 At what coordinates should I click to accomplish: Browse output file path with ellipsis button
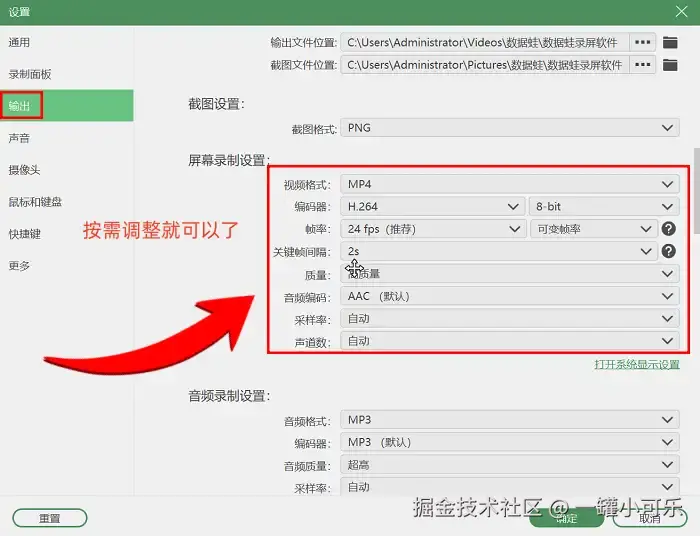642,42
